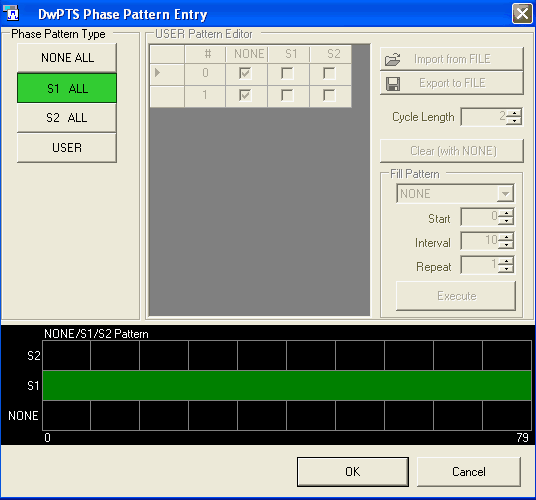This screenshot has width=536, height=500.
Task: Decrease the Cycle Length value
Action: [514, 121]
